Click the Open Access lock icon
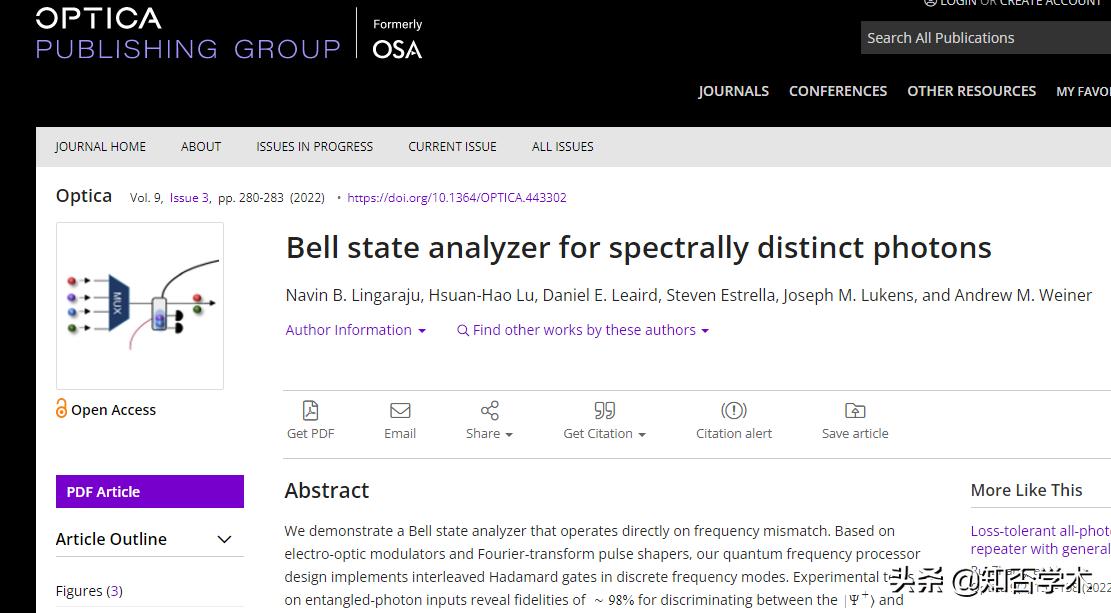 point(62,408)
